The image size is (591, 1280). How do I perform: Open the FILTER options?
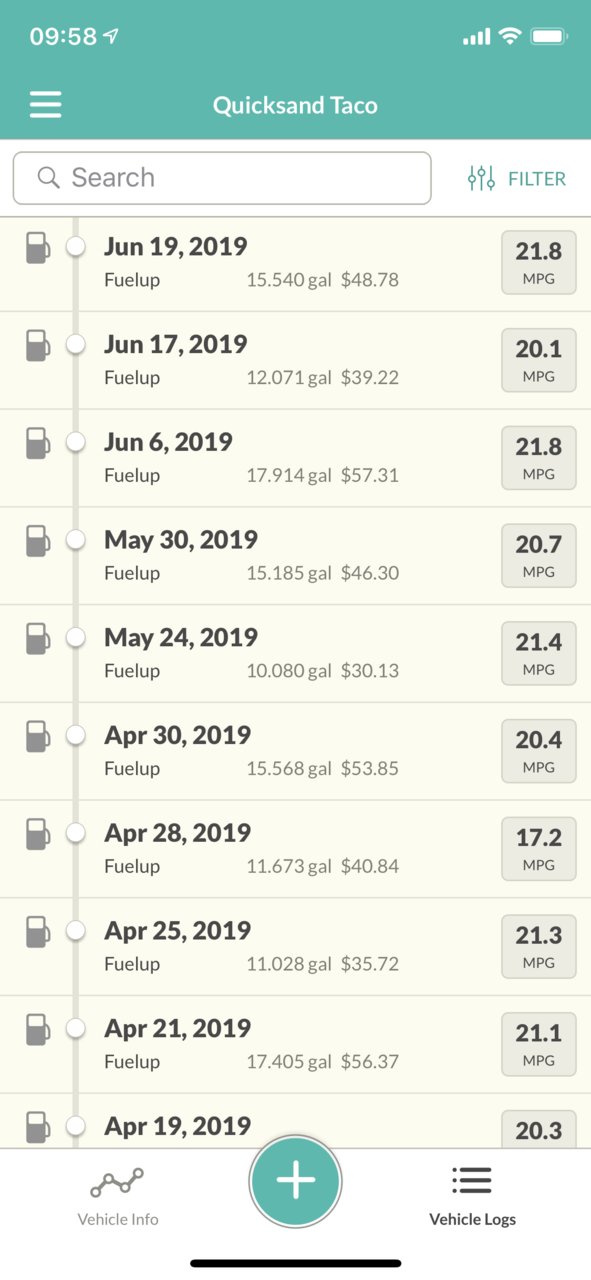coord(516,179)
